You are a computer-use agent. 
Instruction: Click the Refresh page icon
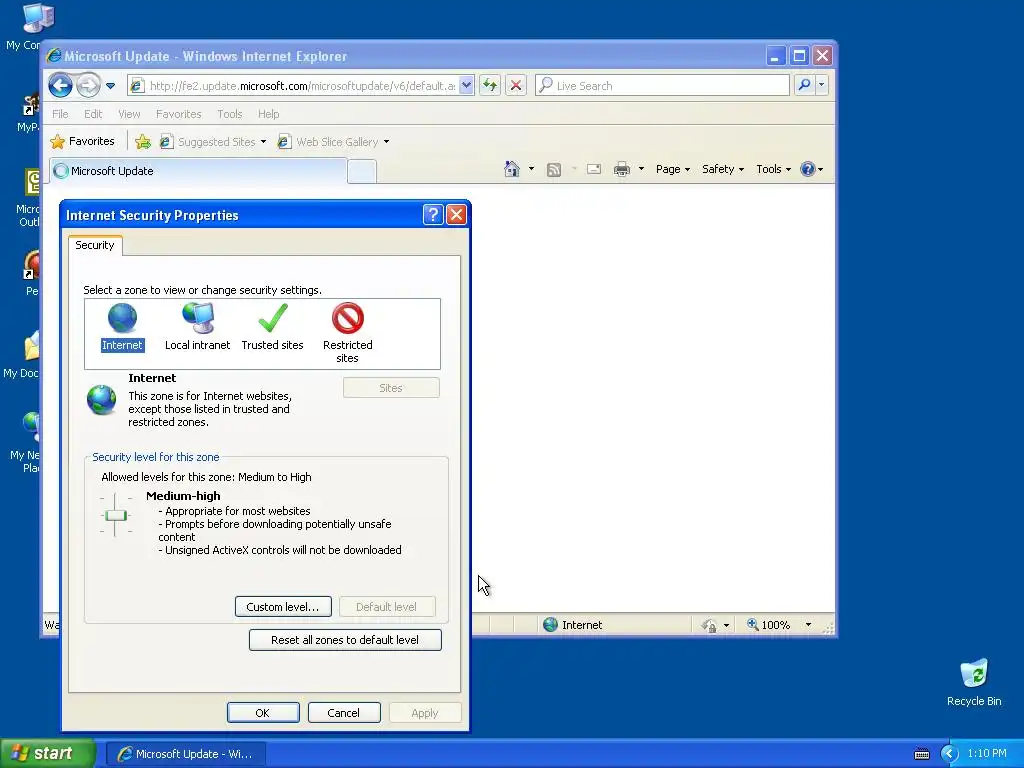[490, 86]
